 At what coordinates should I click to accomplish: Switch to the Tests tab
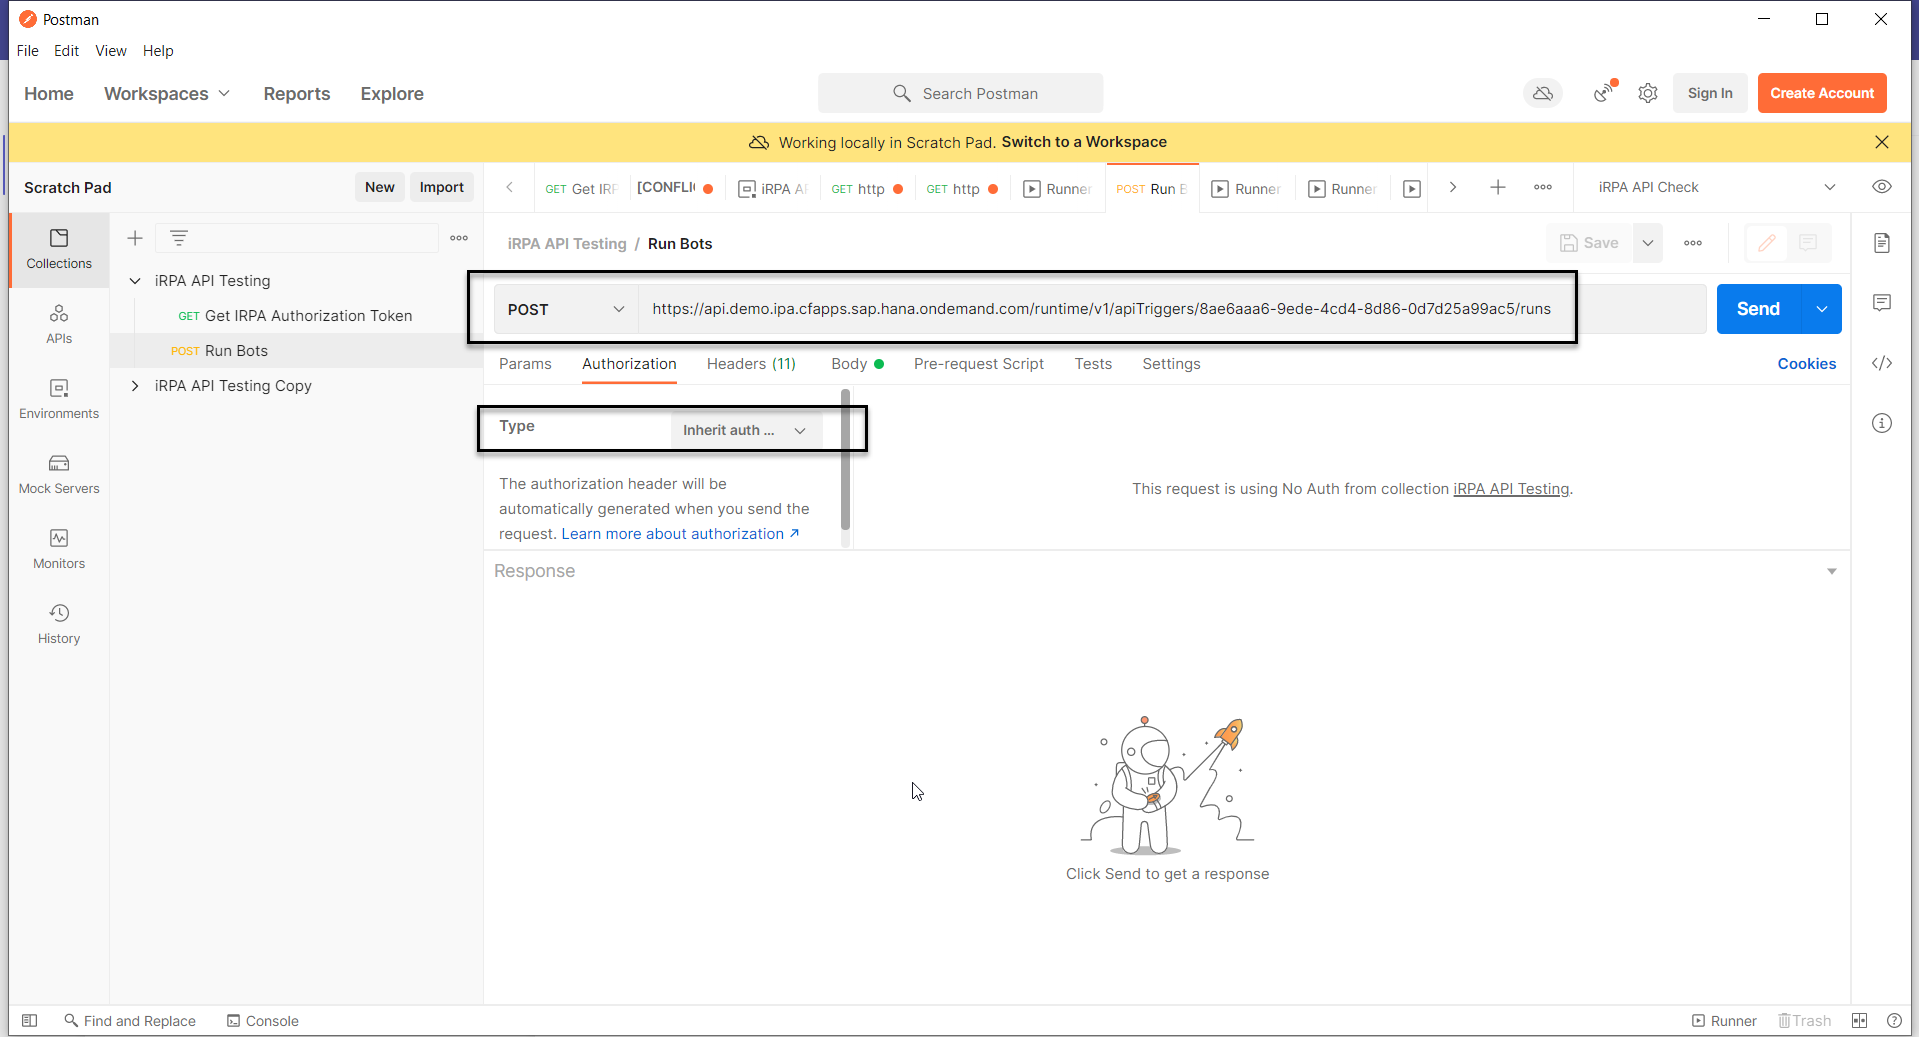[1093, 364]
